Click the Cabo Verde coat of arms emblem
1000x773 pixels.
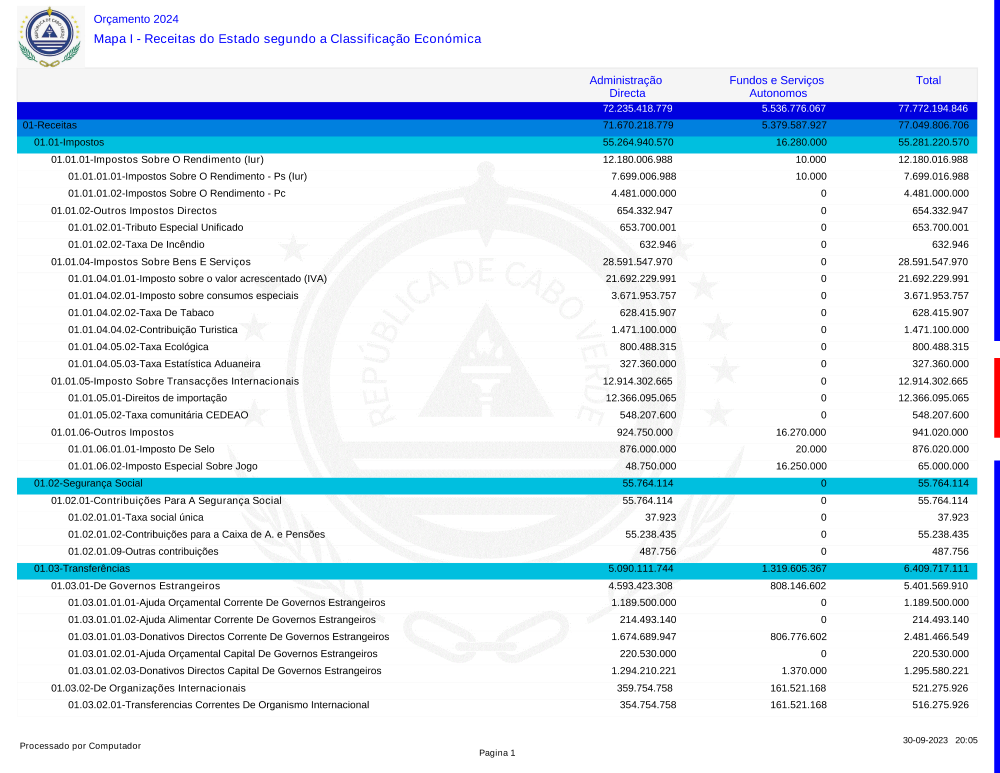click(49, 35)
